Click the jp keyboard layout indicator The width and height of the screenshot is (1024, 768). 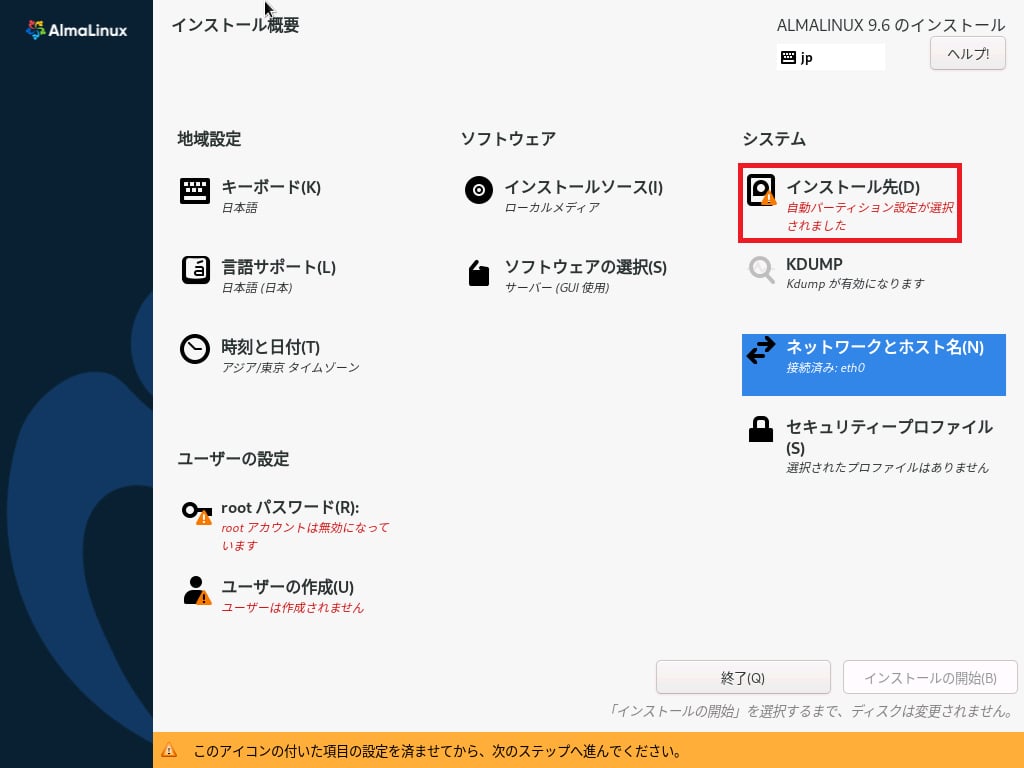[830, 57]
